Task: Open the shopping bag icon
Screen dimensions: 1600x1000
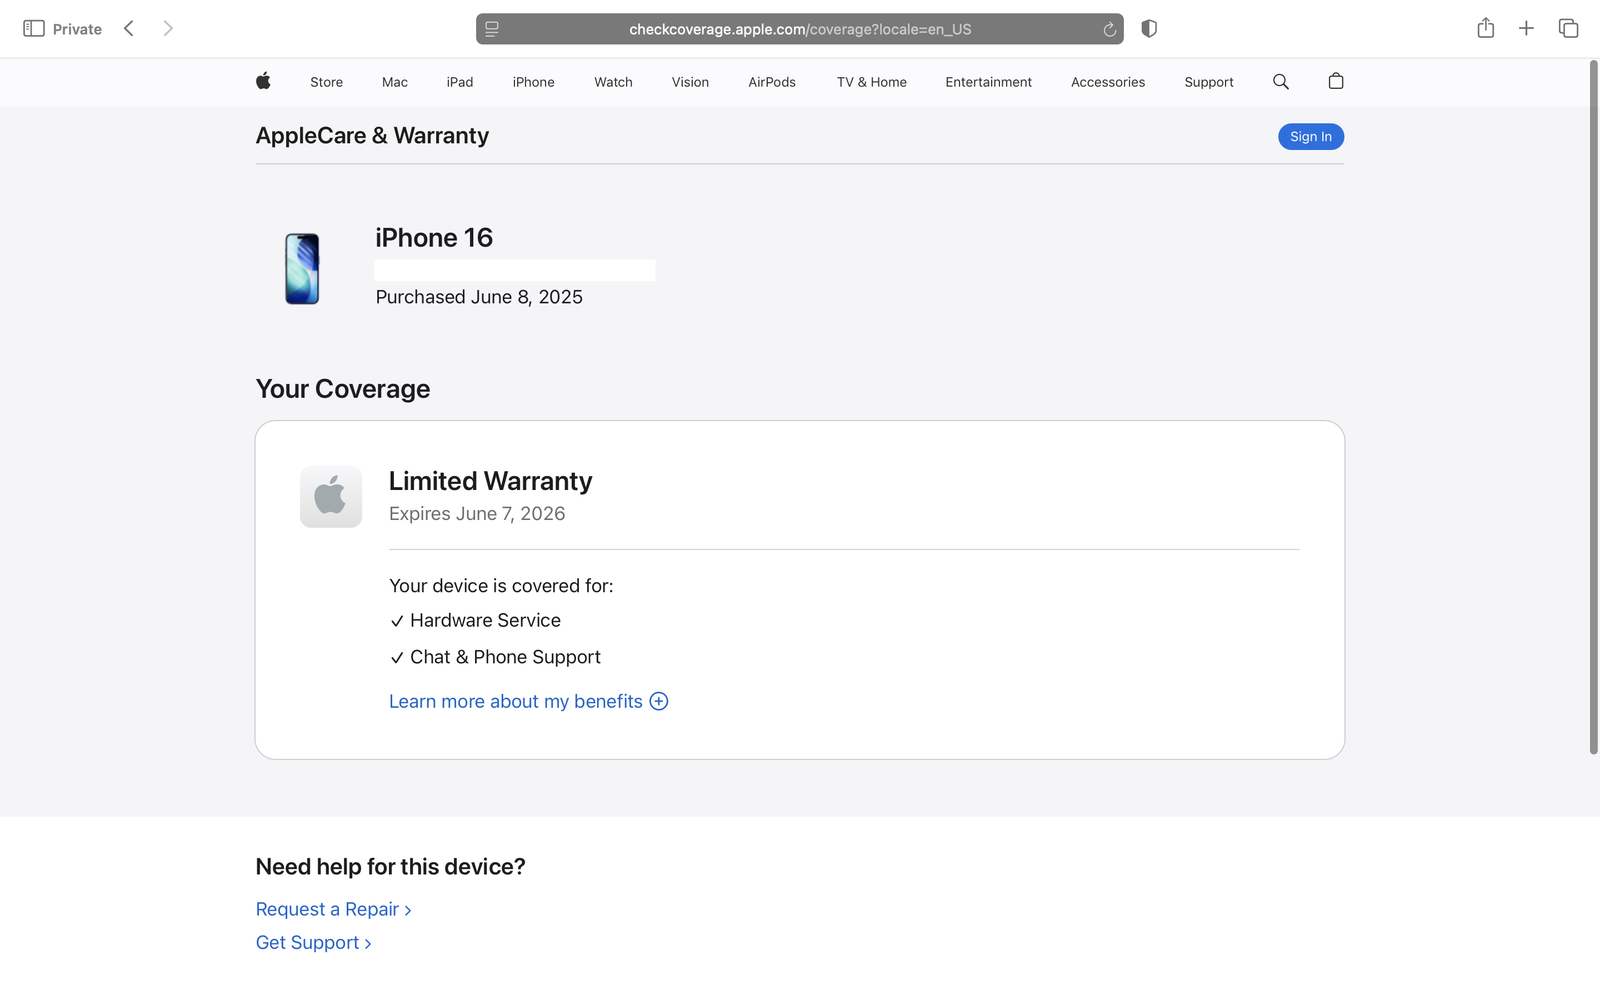Action: (x=1335, y=82)
